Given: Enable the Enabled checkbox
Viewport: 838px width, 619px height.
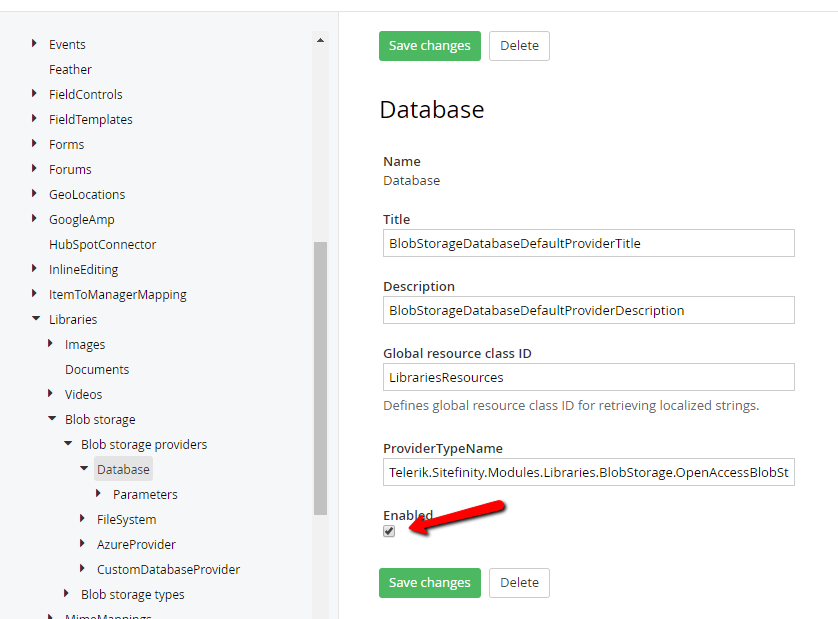Looking at the screenshot, I should point(389,531).
